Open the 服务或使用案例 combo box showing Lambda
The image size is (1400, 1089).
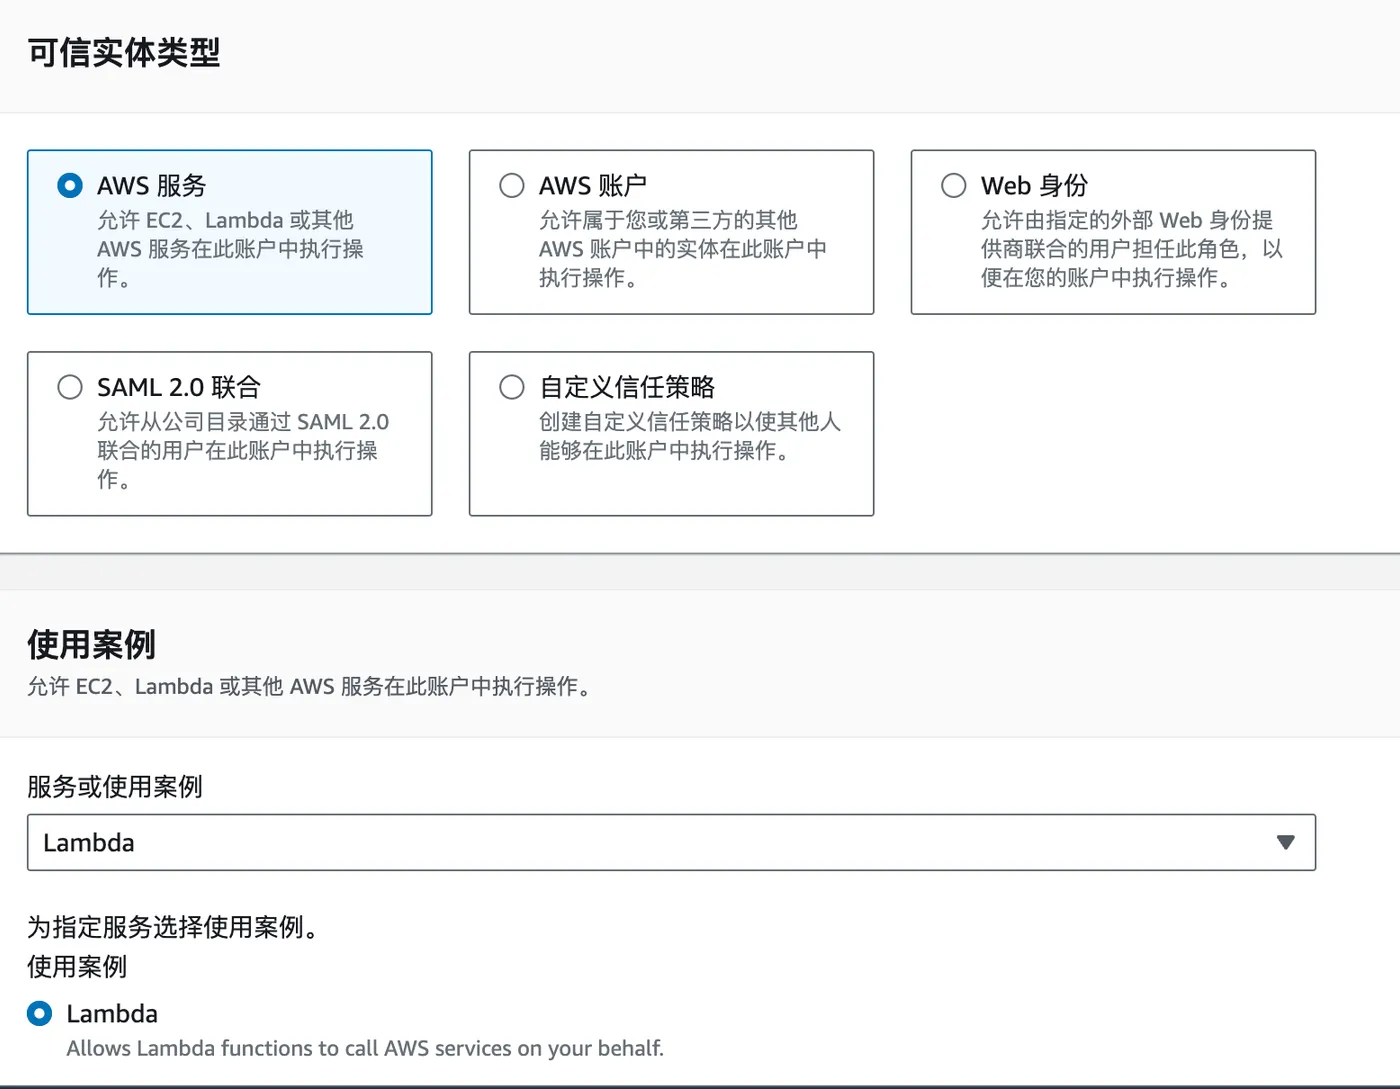tap(650, 843)
